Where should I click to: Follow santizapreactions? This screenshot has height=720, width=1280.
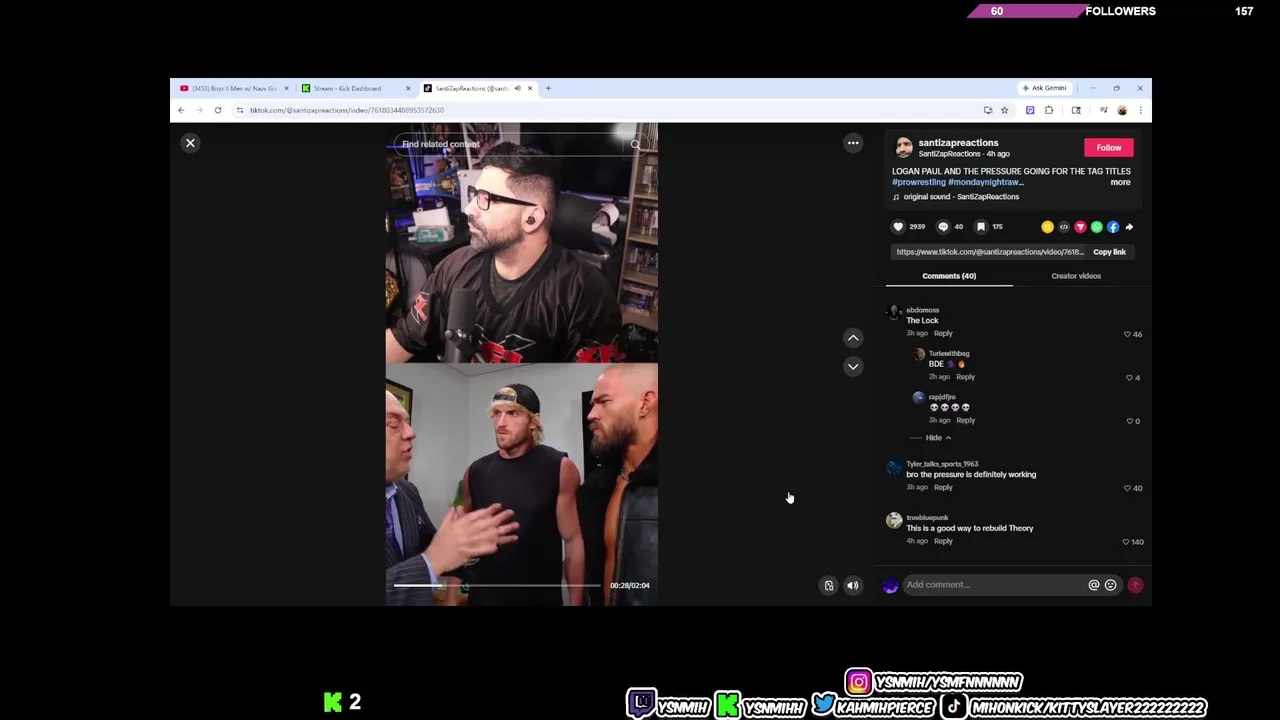click(1109, 148)
